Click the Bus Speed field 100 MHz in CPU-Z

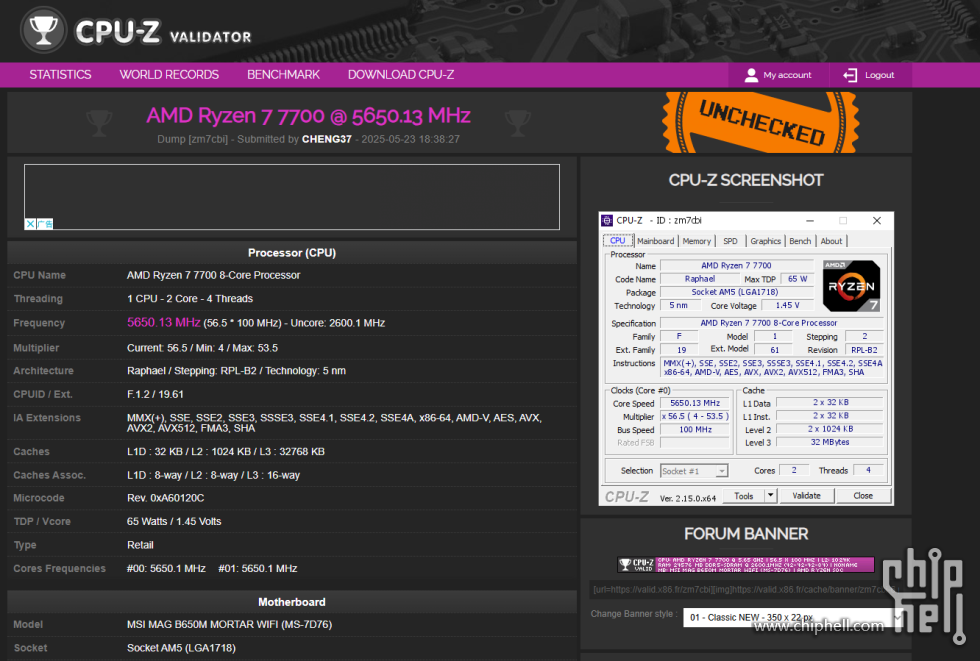coord(695,429)
